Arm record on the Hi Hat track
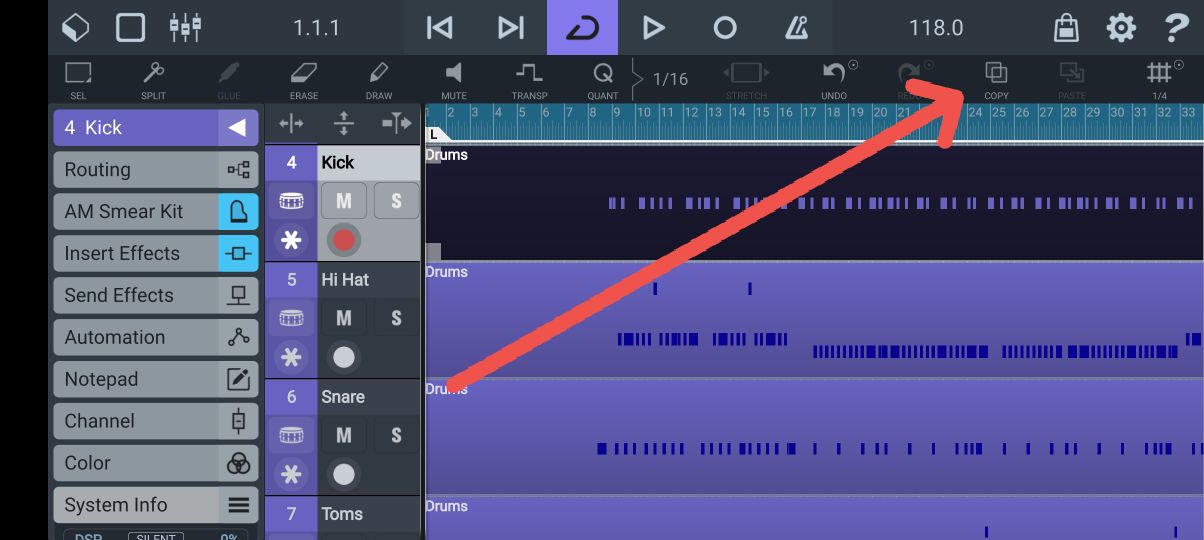1204x540 pixels. click(344, 358)
